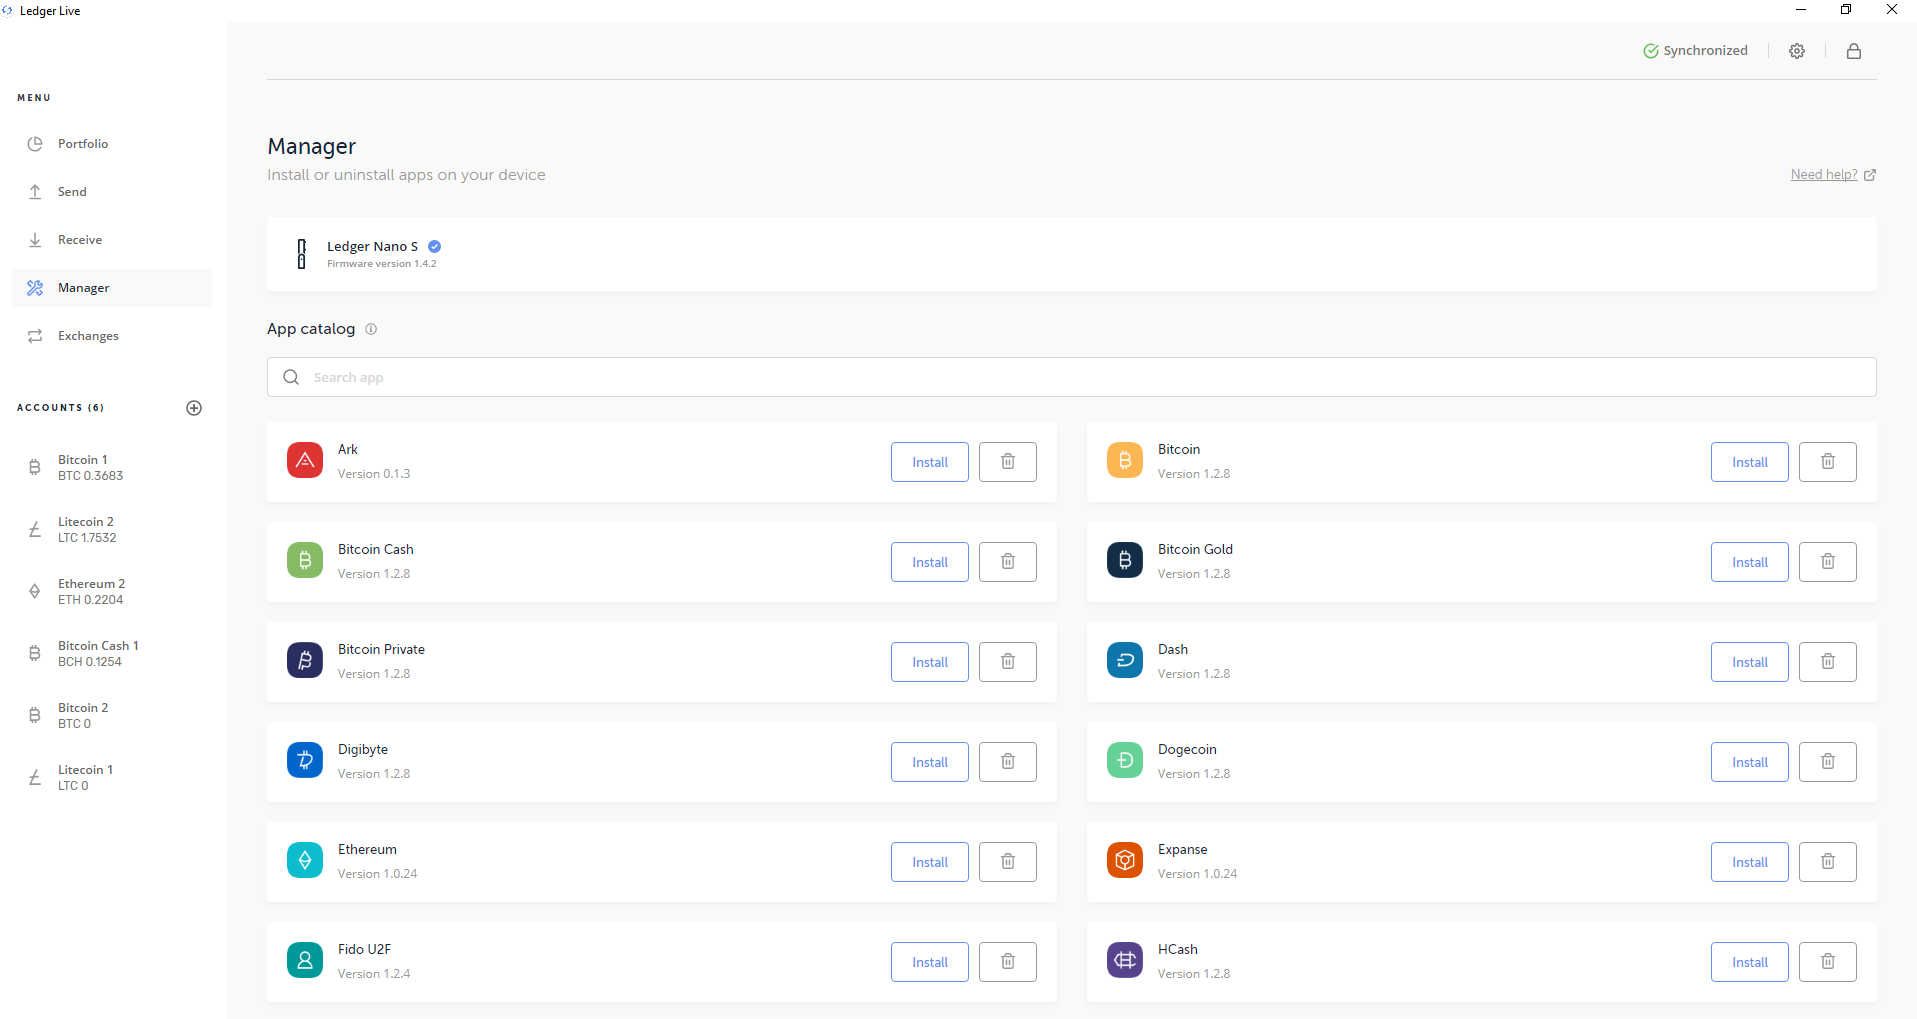Screen dimensions: 1917x1019
Task: Click the Bitcoin Cash app icon
Action: coord(305,560)
